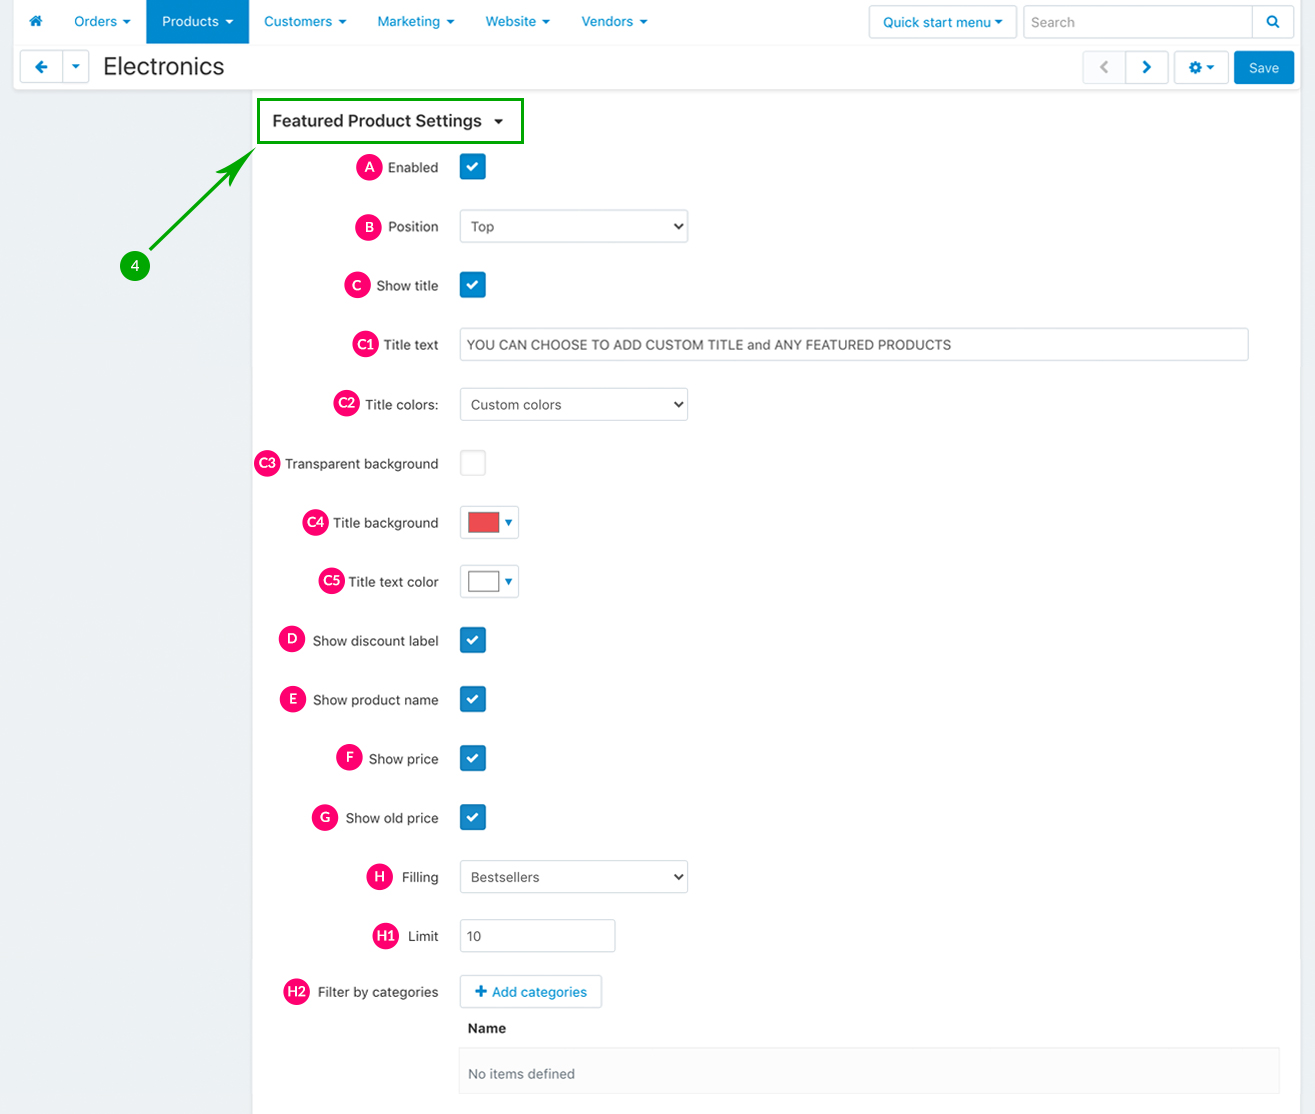Screen dimensions: 1315x1114
Task: Go to next item with right chevron
Action: click(x=1146, y=67)
